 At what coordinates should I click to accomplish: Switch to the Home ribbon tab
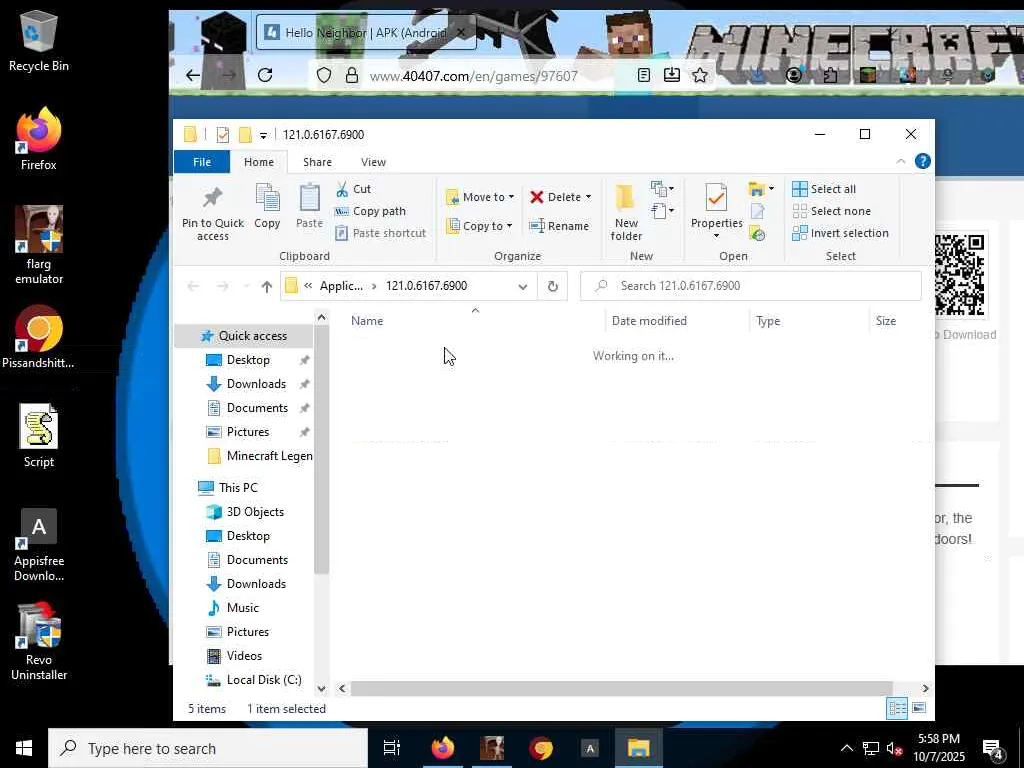(259, 162)
